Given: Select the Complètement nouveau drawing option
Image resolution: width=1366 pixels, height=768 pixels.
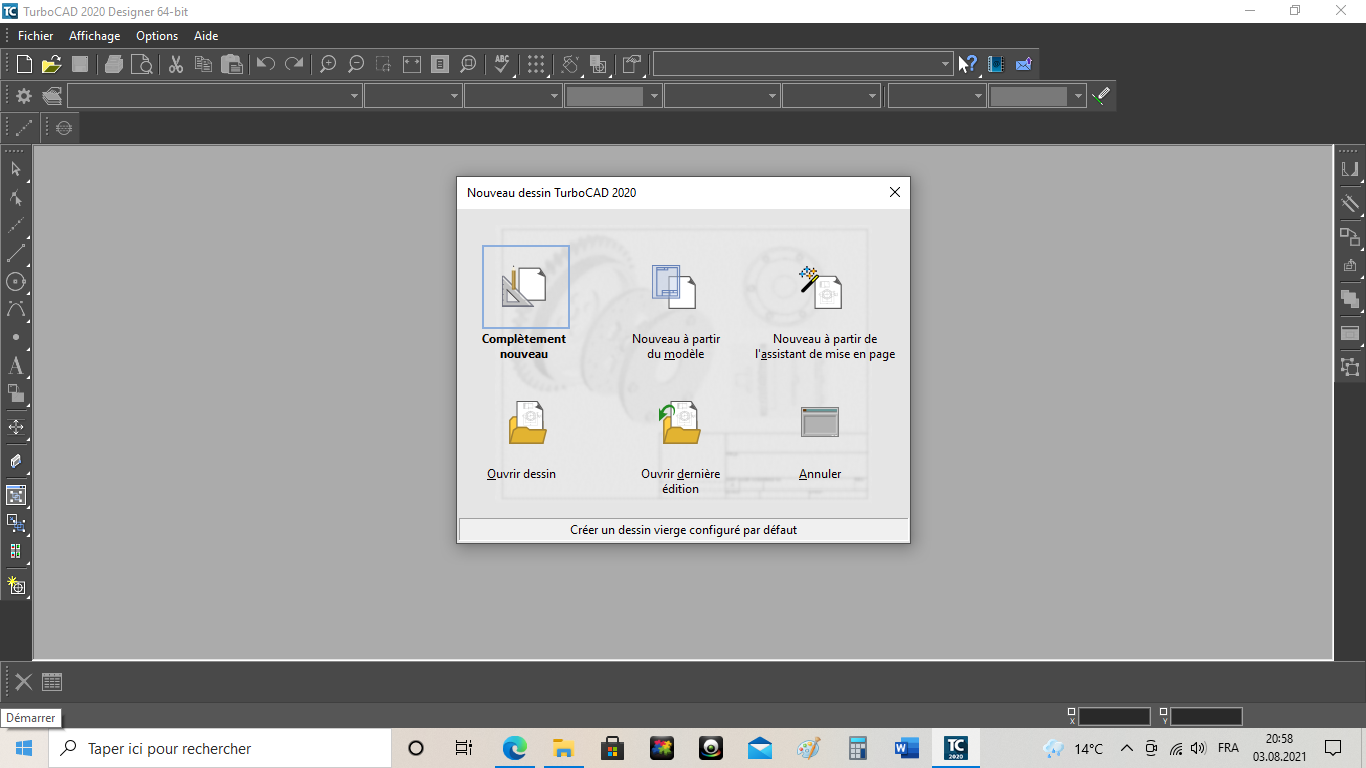Looking at the screenshot, I should click(525, 288).
